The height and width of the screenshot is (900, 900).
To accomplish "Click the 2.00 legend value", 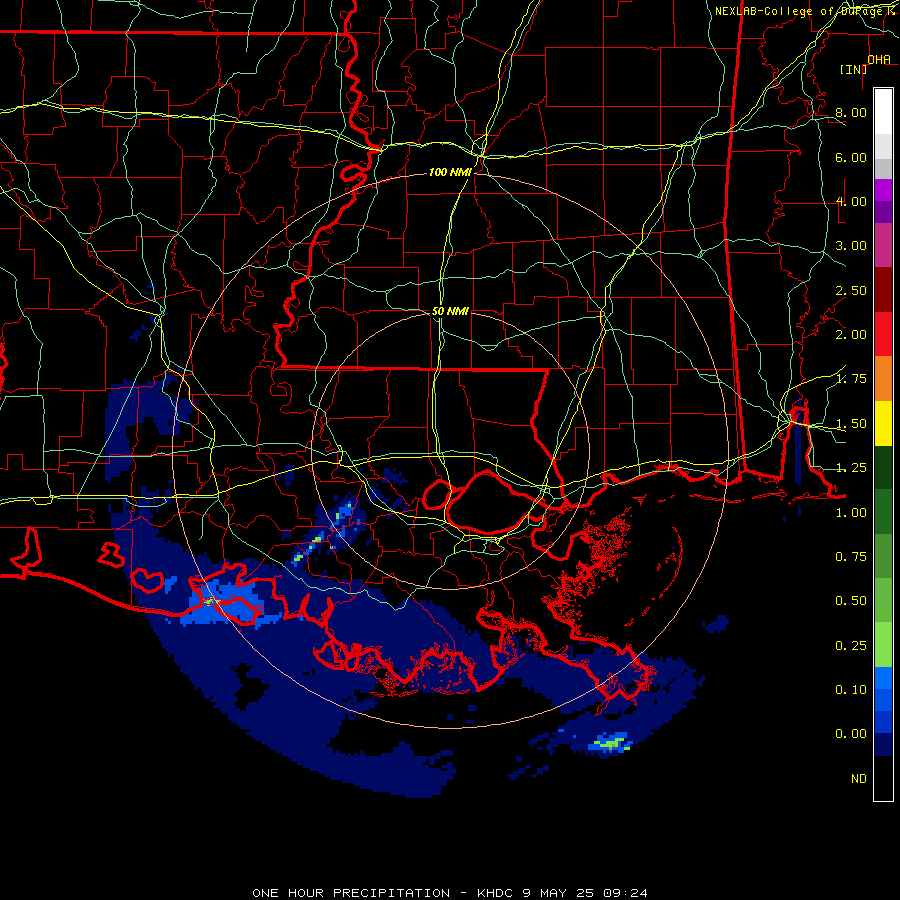I will coord(850,335).
